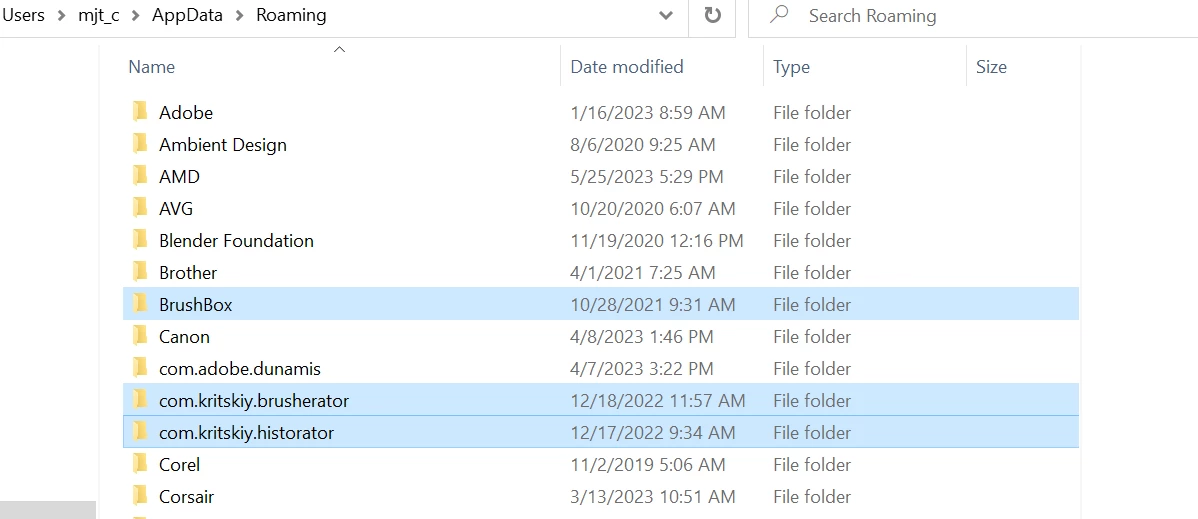Click date 10/28/2021 9:31 AM

(653, 304)
